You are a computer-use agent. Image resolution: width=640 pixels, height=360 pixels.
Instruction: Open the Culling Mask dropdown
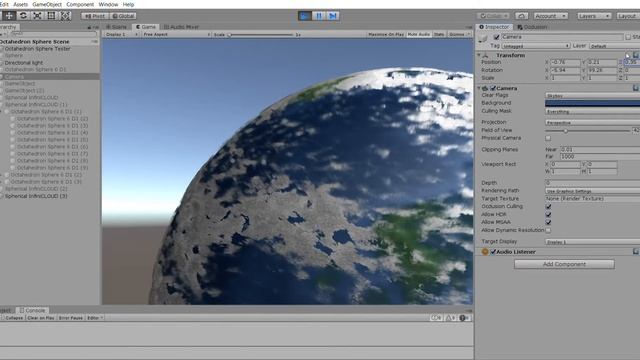pos(592,111)
